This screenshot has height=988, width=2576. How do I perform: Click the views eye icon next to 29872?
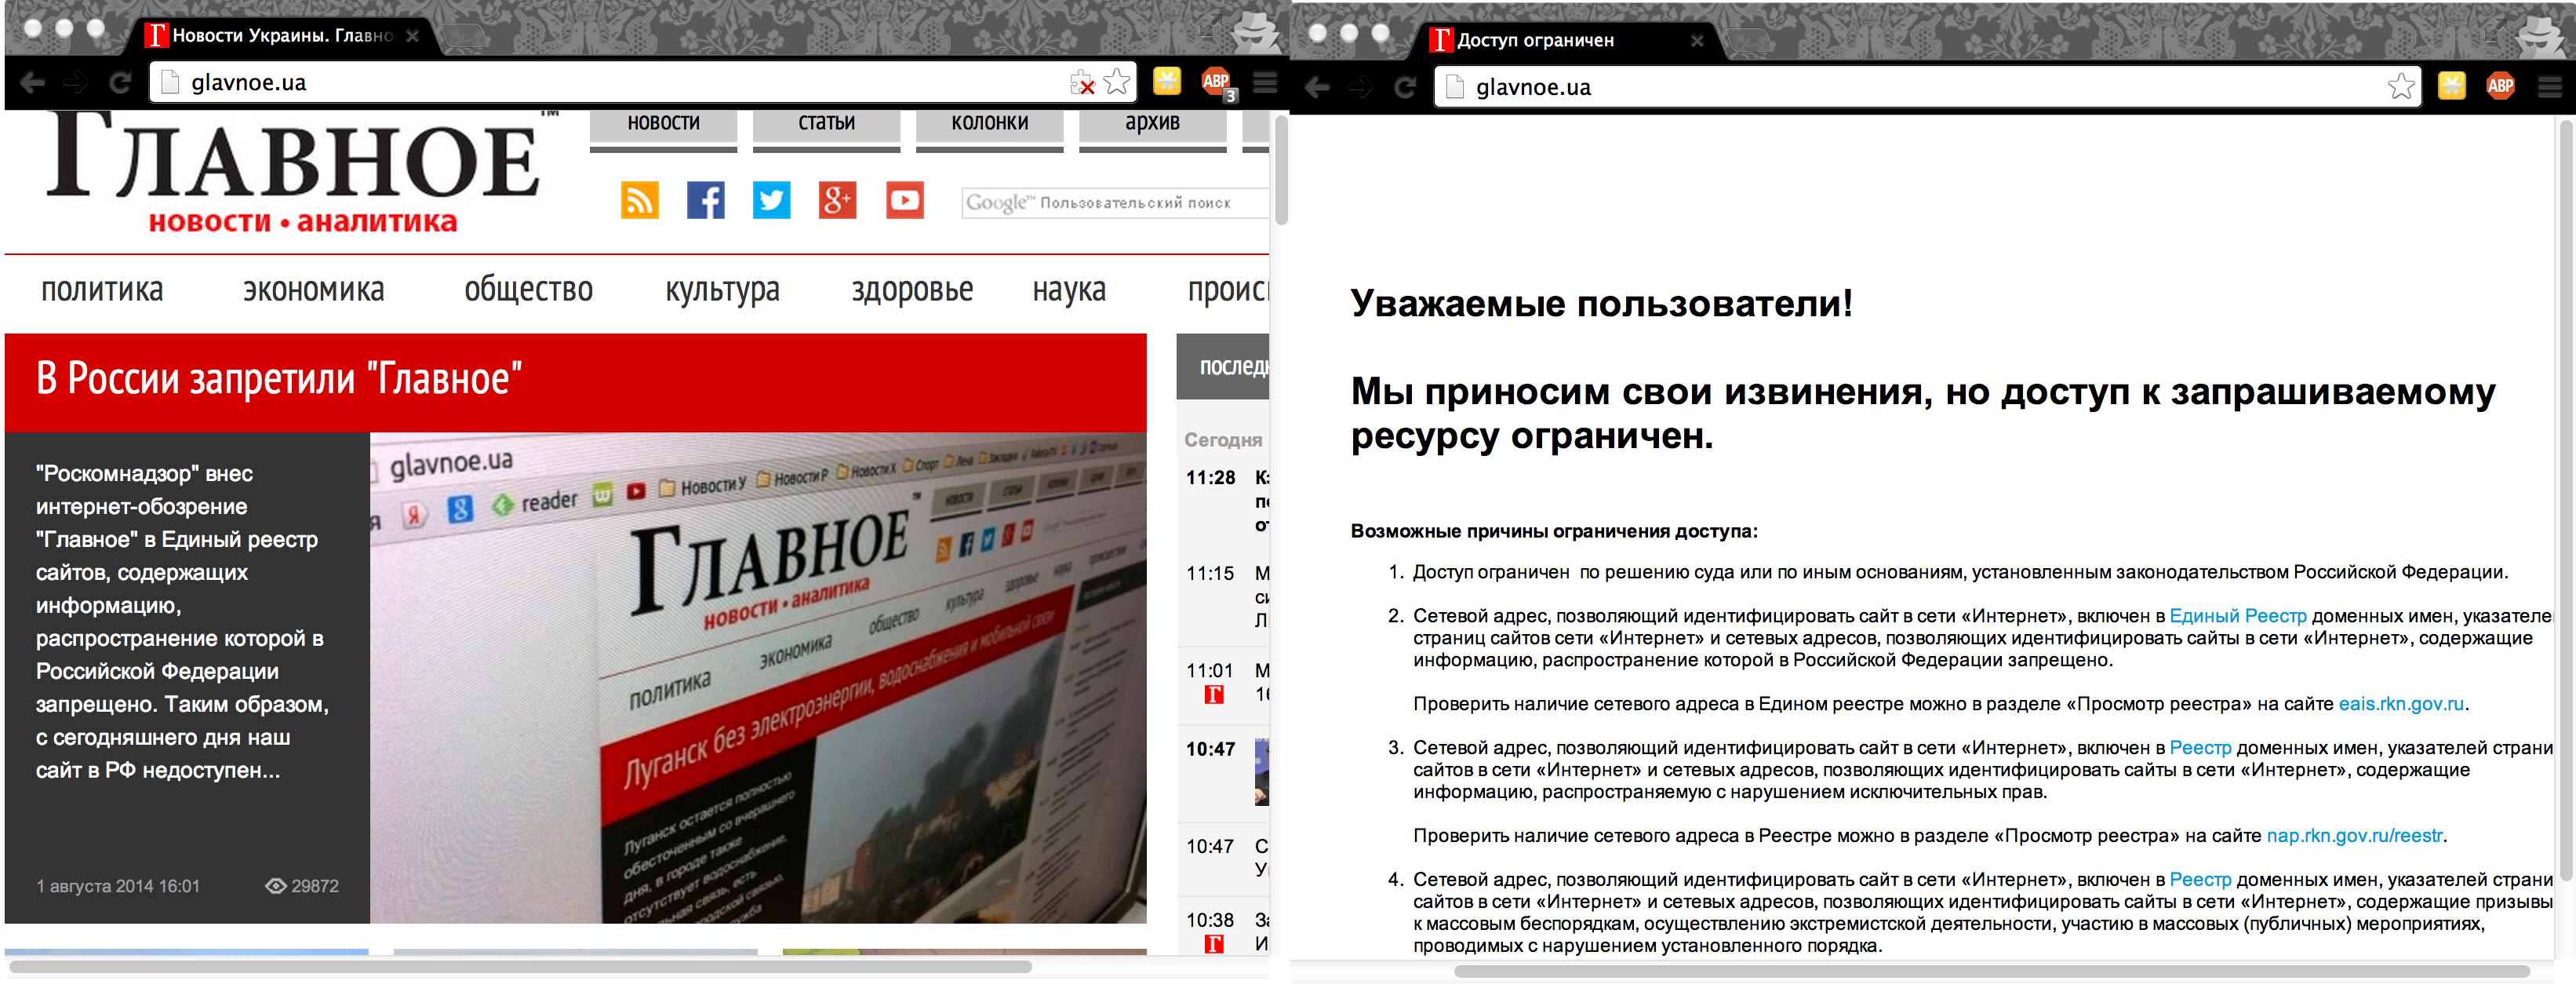tap(275, 887)
